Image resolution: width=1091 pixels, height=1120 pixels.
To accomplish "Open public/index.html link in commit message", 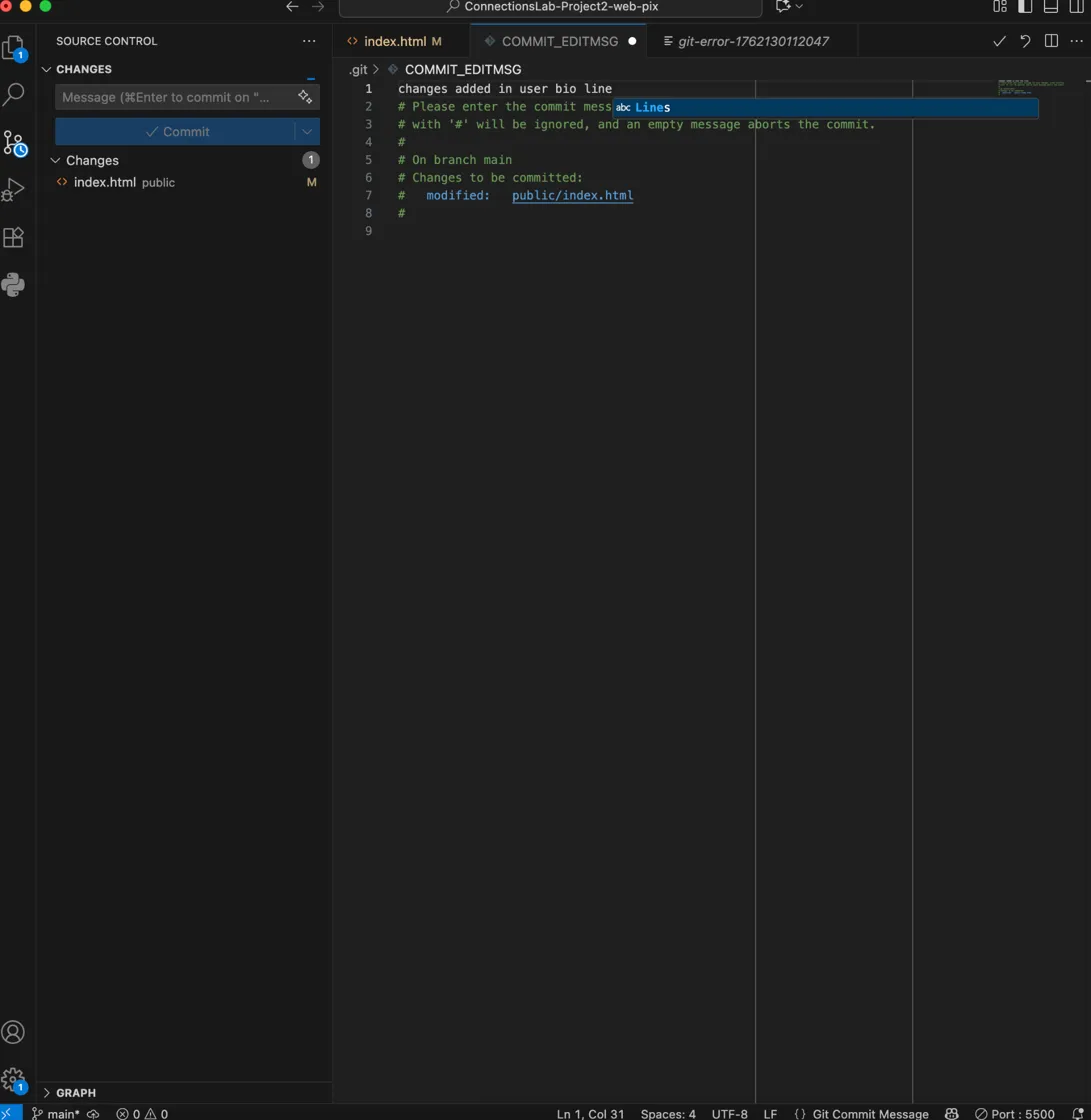I will 572,195.
